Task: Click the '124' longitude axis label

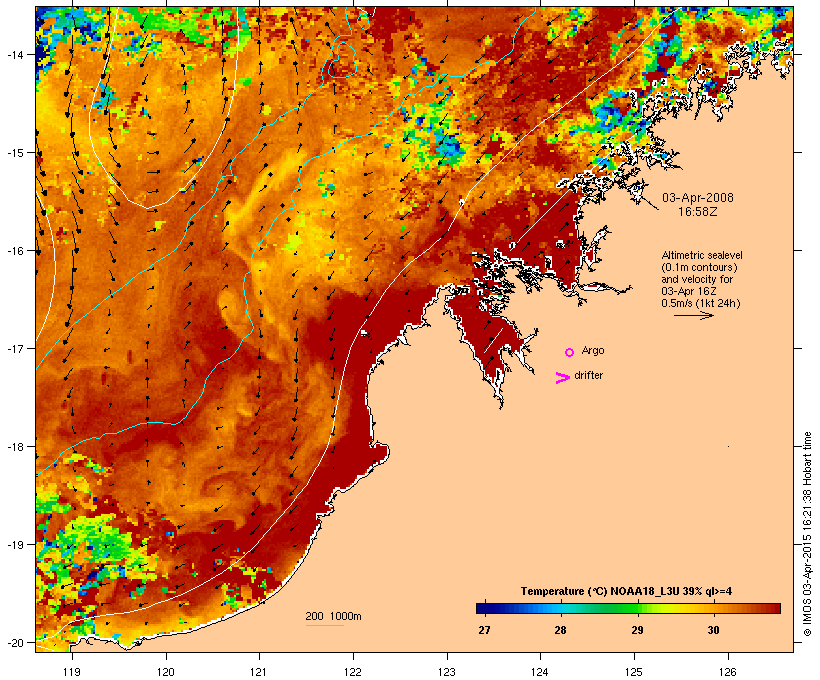Action: [540, 672]
